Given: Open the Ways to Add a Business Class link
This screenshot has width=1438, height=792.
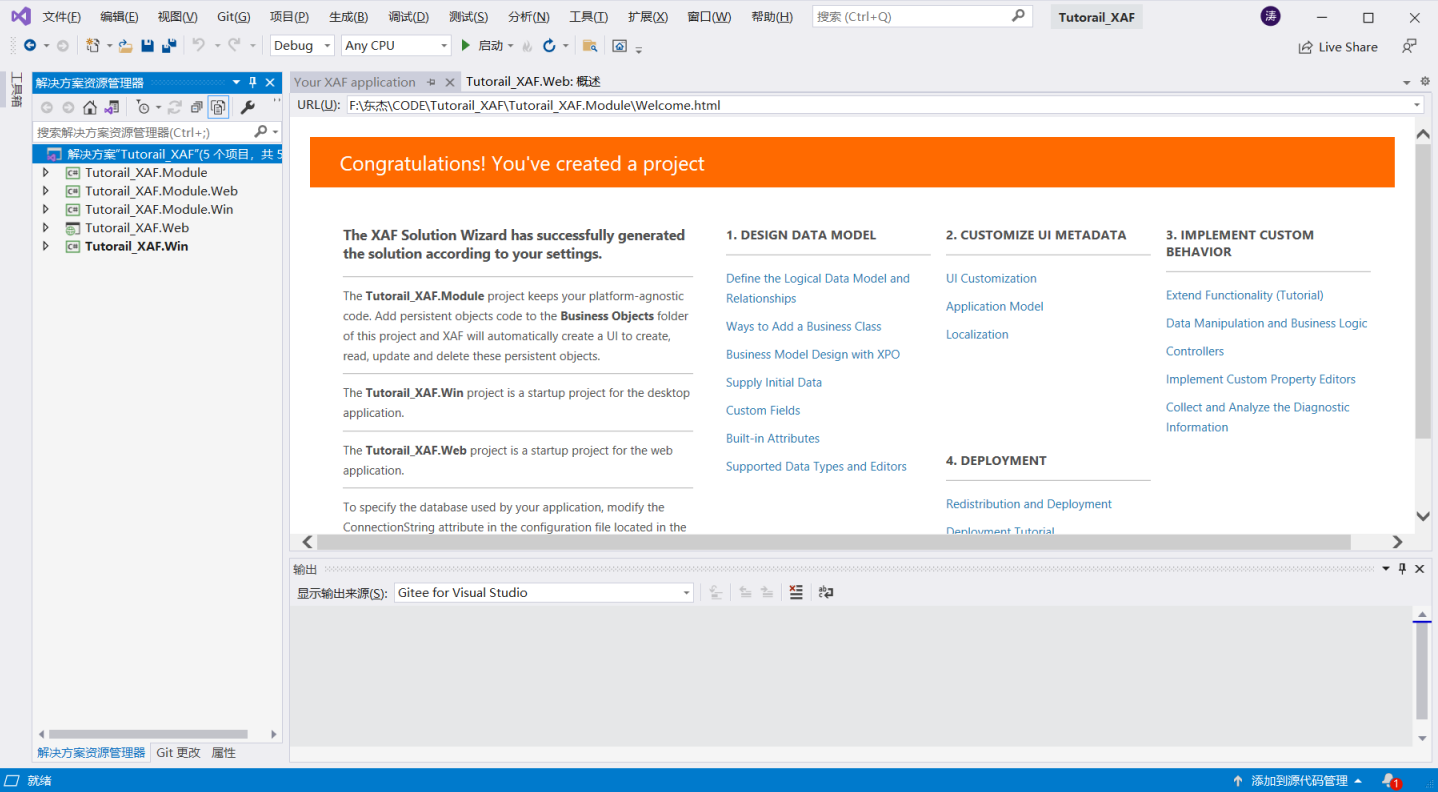Looking at the screenshot, I should click(804, 326).
